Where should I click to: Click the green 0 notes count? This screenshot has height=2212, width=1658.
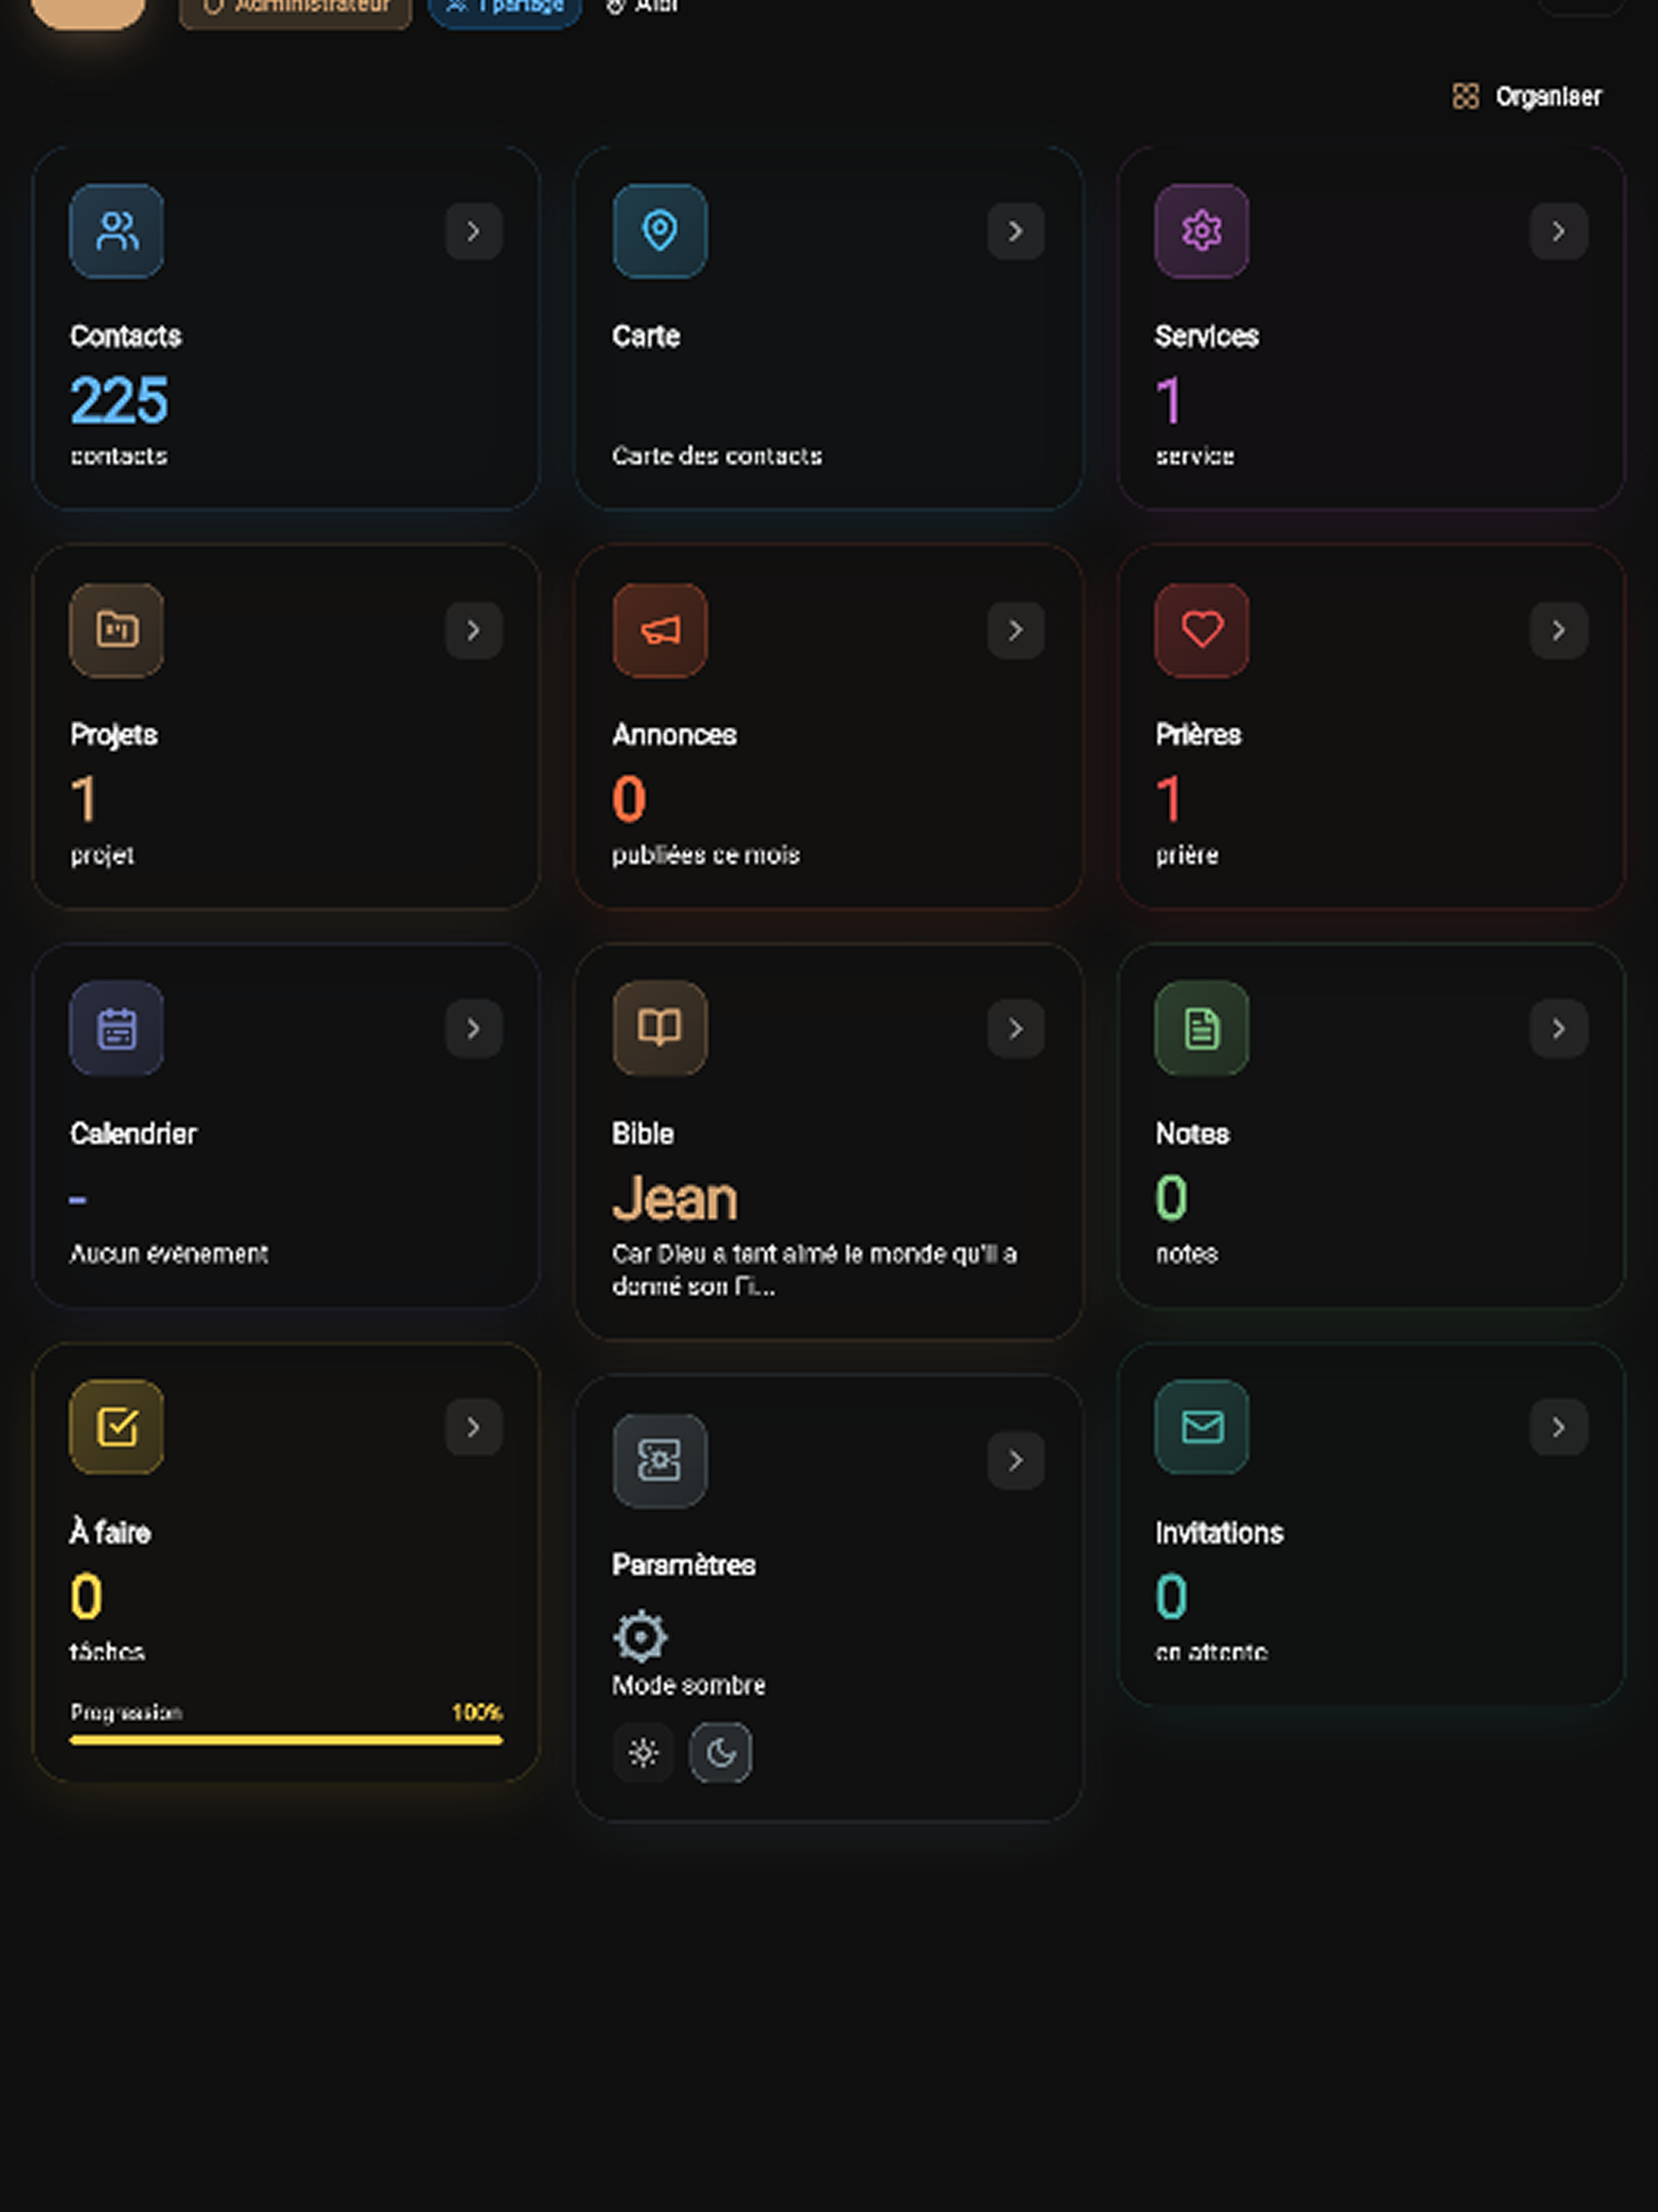(1171, 1197)
